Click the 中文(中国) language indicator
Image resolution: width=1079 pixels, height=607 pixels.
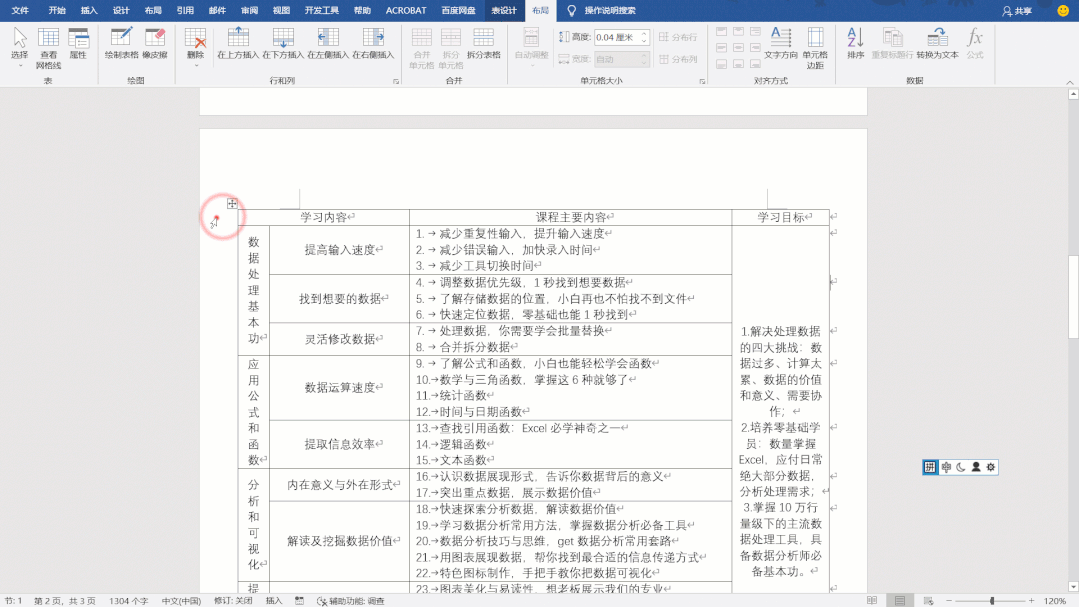(181, 601)
